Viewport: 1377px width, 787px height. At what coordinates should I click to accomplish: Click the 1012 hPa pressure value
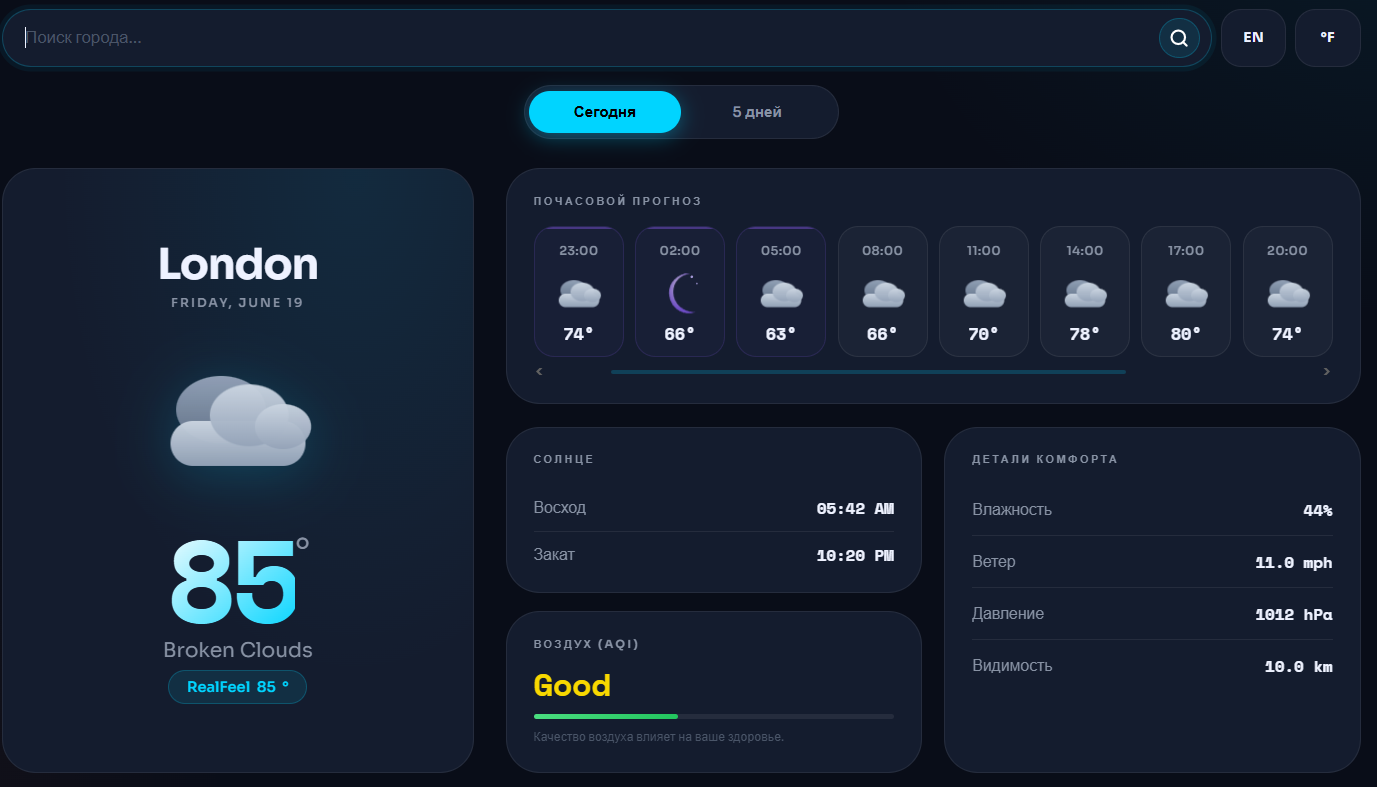(1294, 614)
